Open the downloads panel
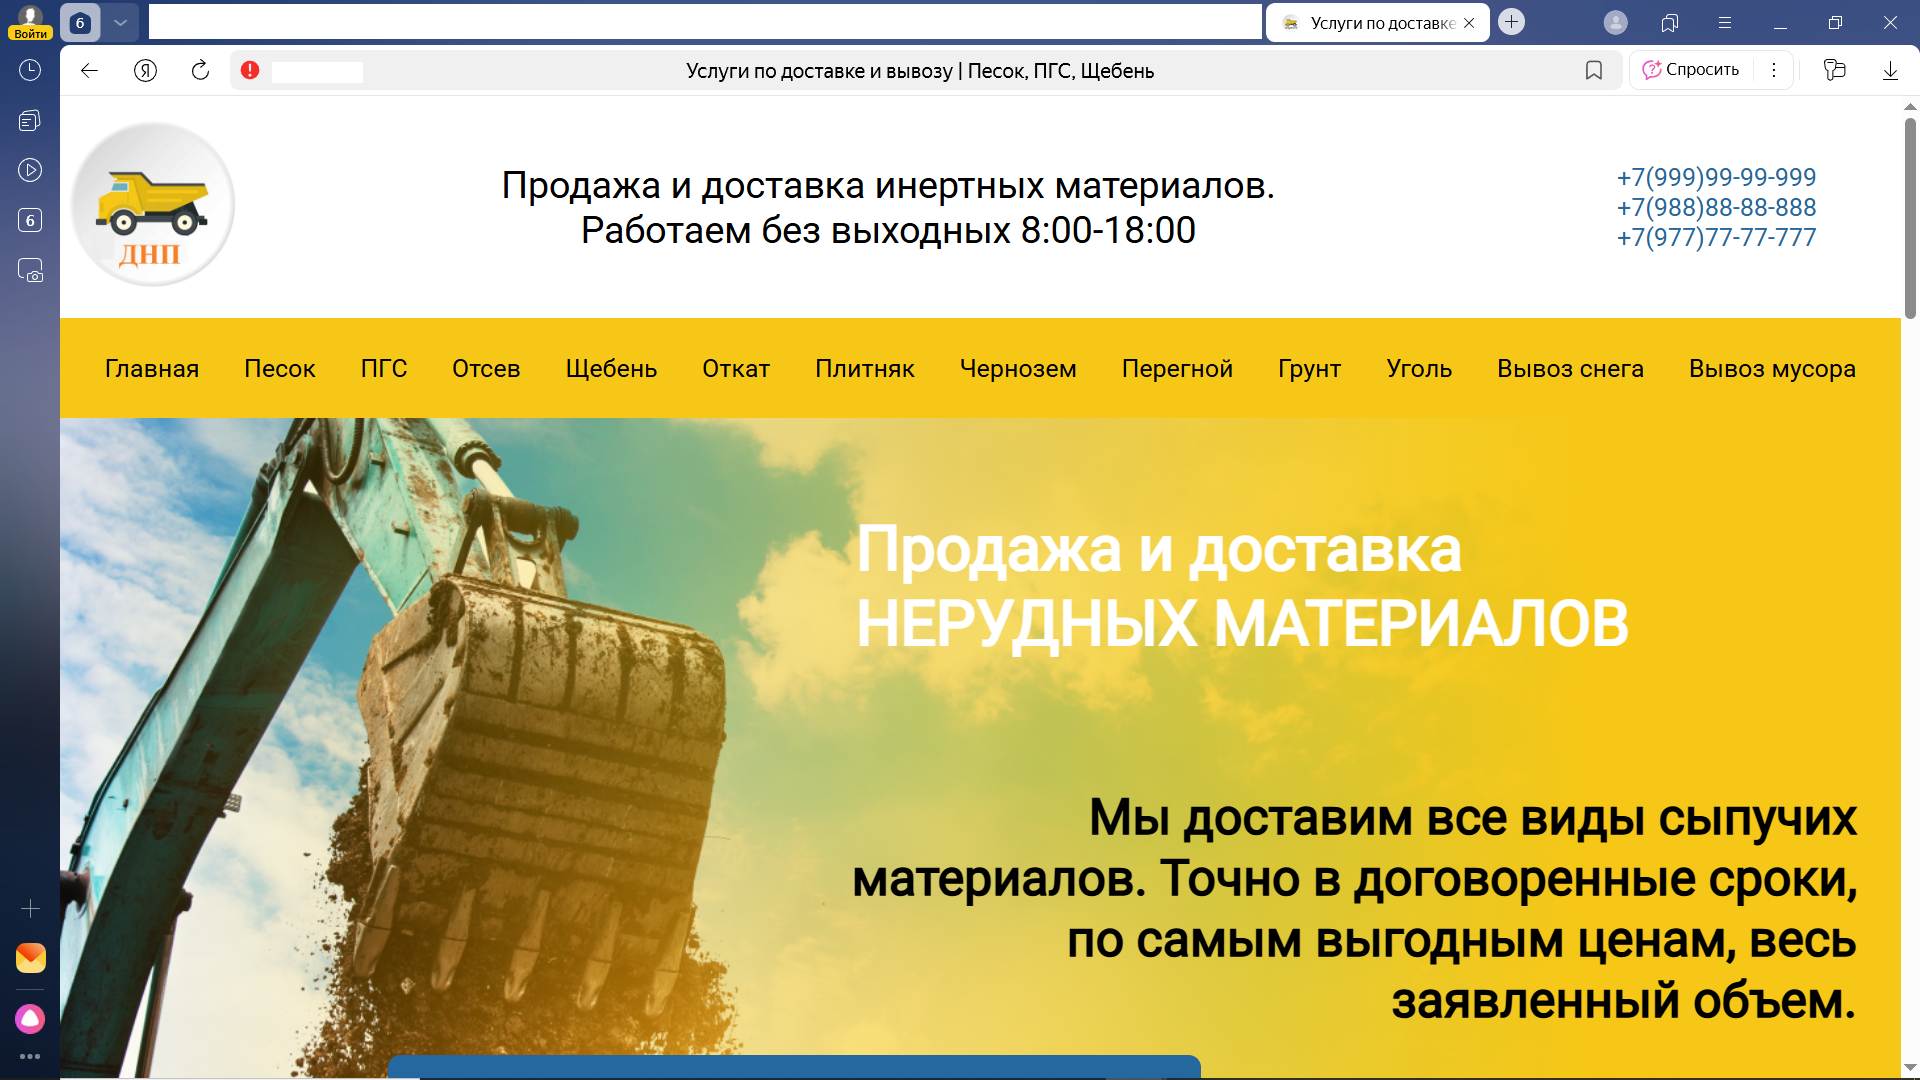Screen dimensions: 1920x1080 [1890, 70]
